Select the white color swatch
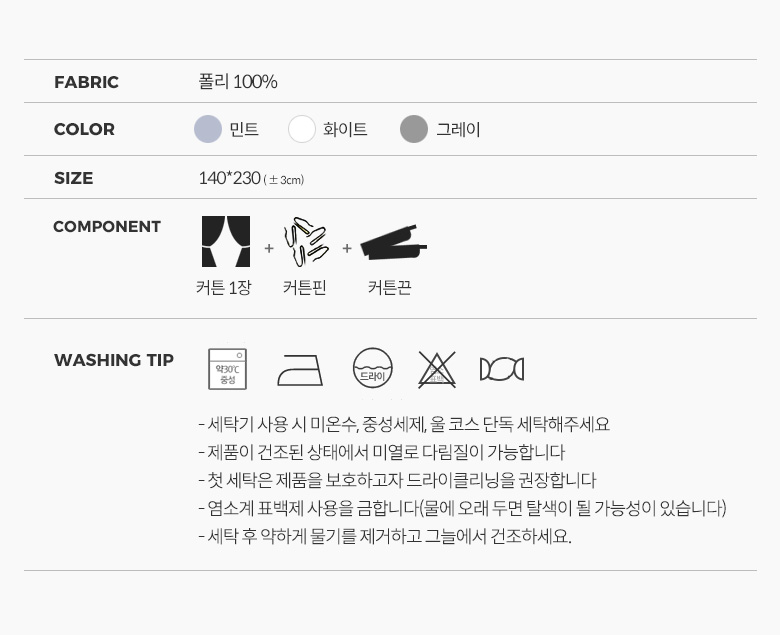 (302, 129)
